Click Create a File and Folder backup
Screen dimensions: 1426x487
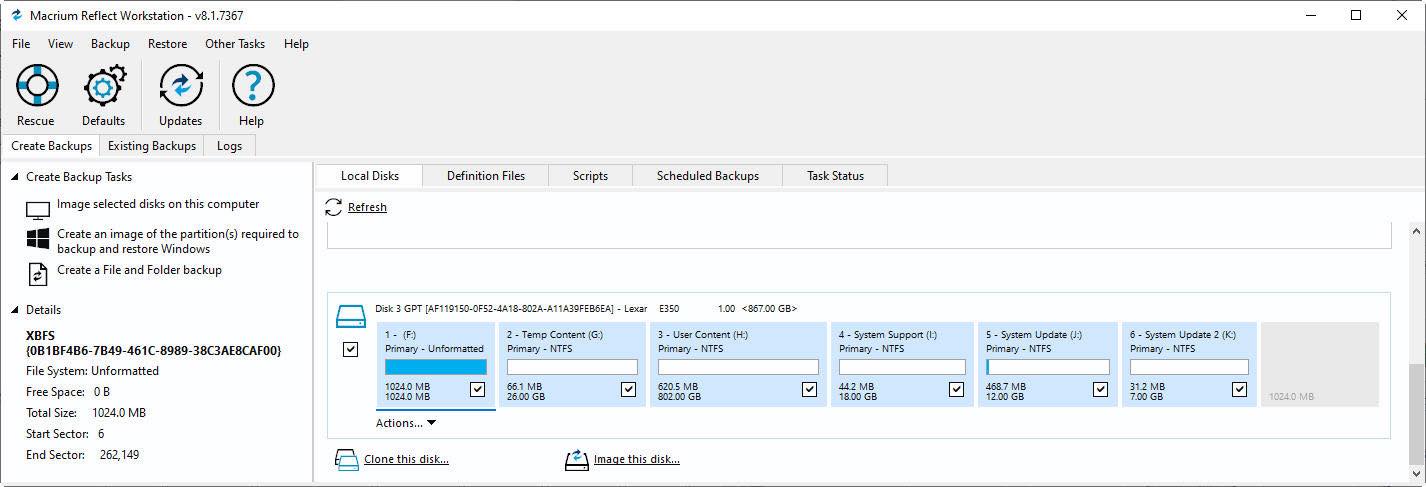139,270
